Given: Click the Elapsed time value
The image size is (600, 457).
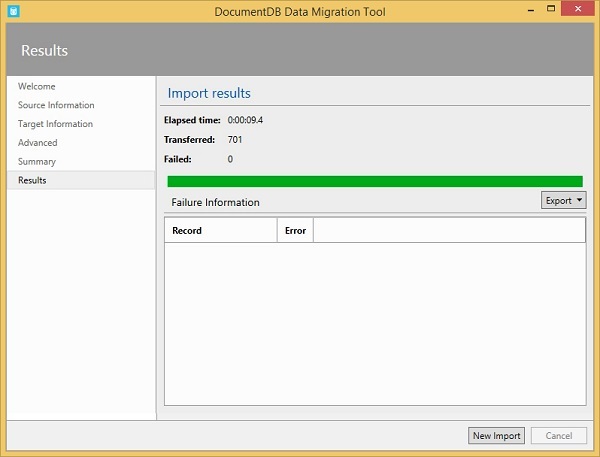Looking at the screenshot, I should pos(245,120).
